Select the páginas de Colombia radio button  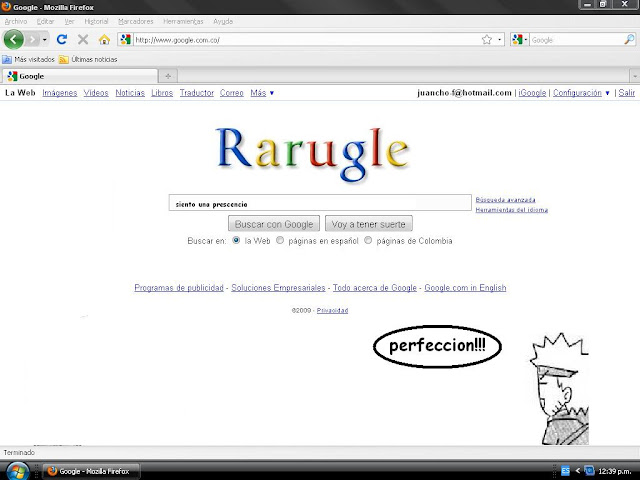pyautogui.click(x=368, y=240)
